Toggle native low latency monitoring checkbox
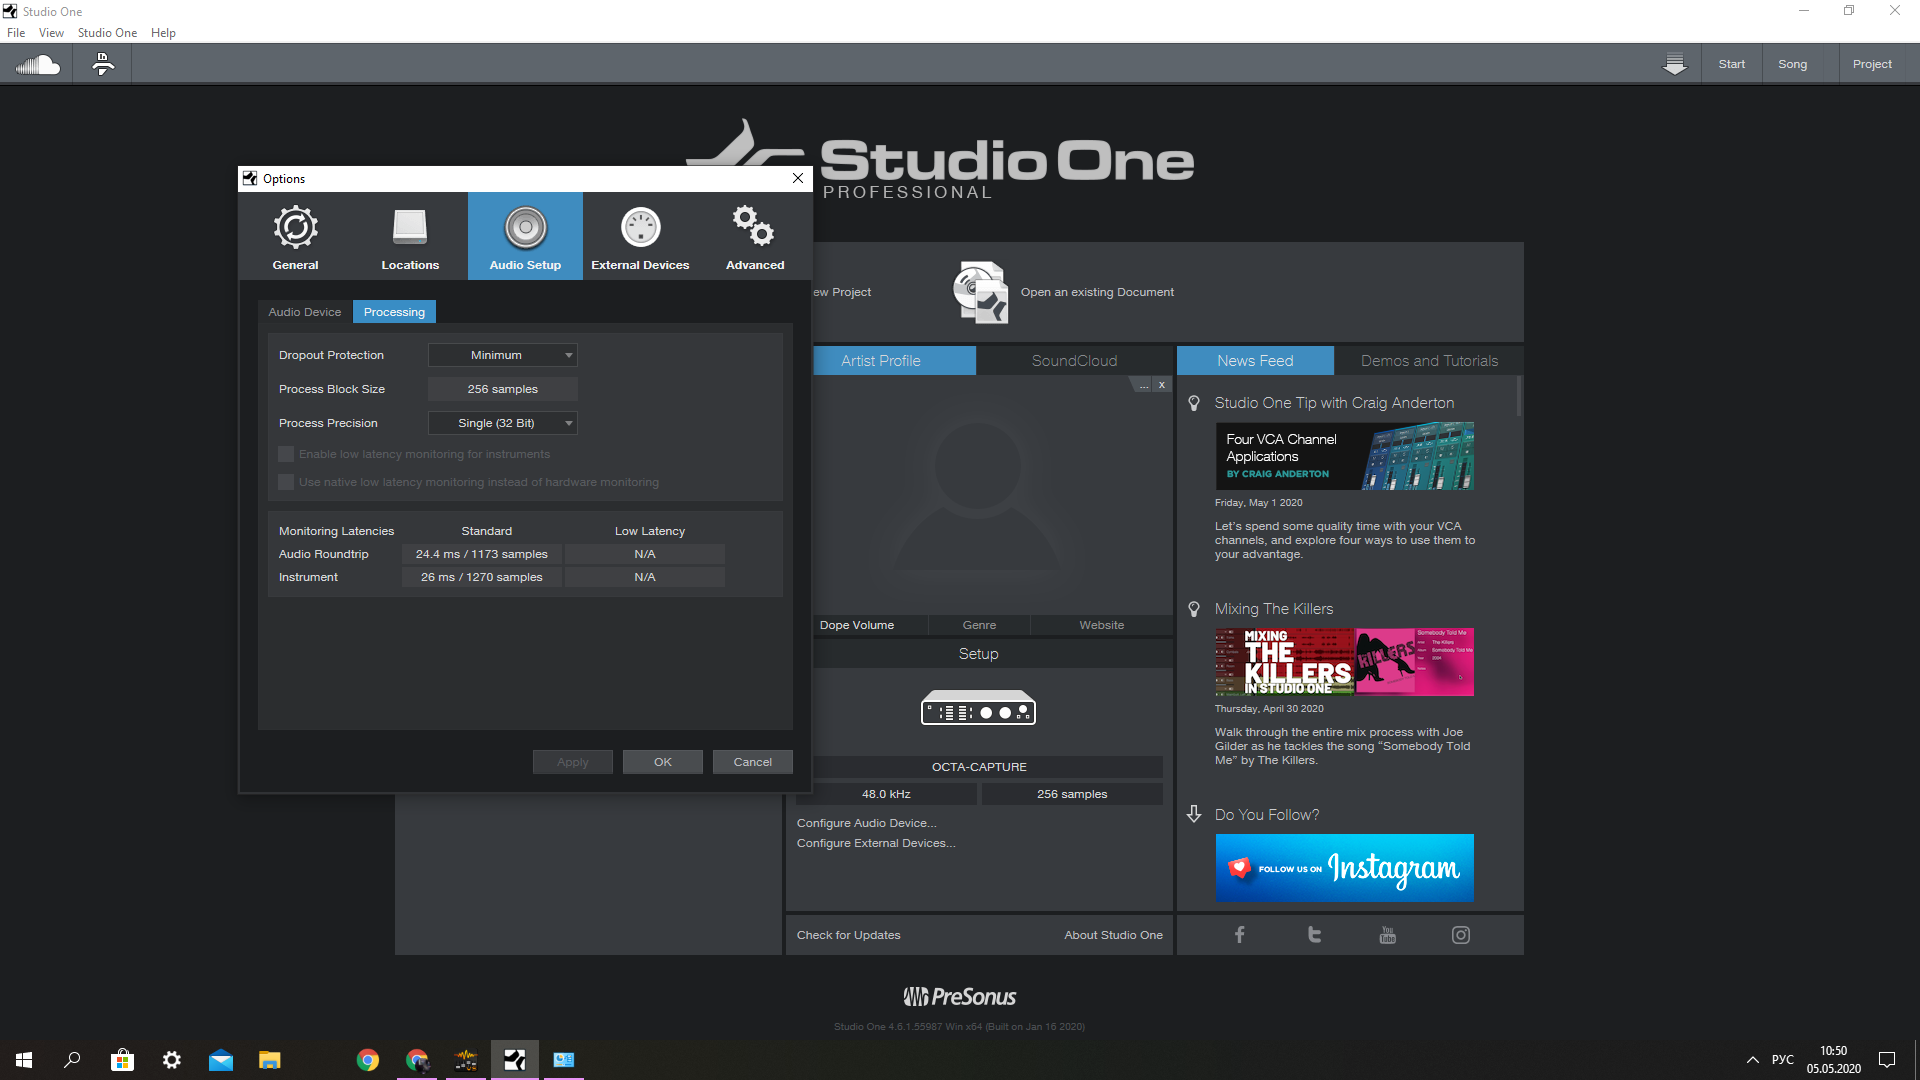1920x1080 pixels. 286,482
